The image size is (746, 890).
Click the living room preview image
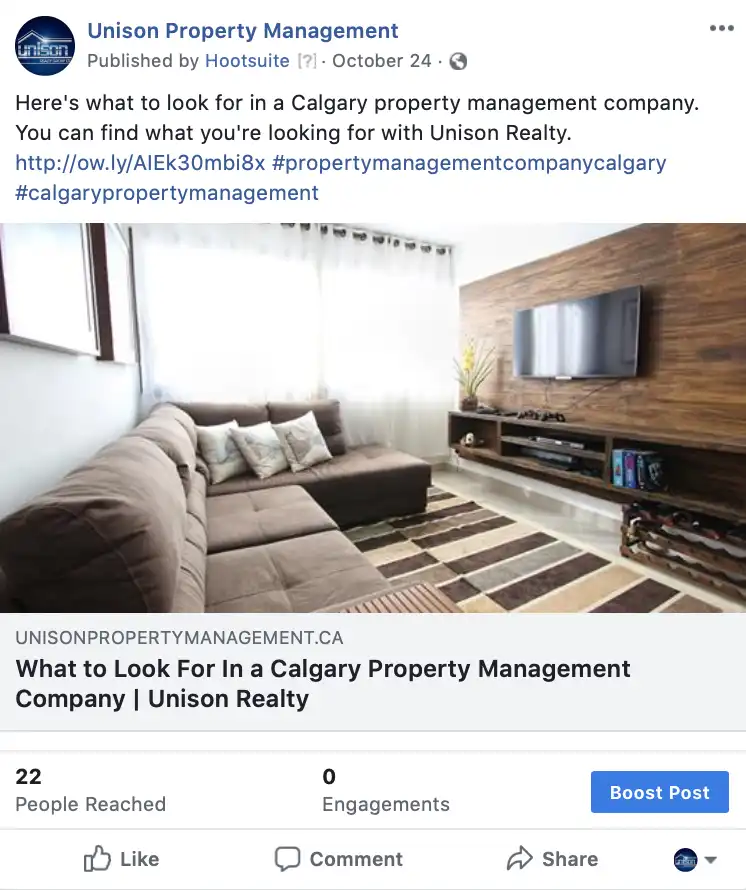[x=373, y=418]
